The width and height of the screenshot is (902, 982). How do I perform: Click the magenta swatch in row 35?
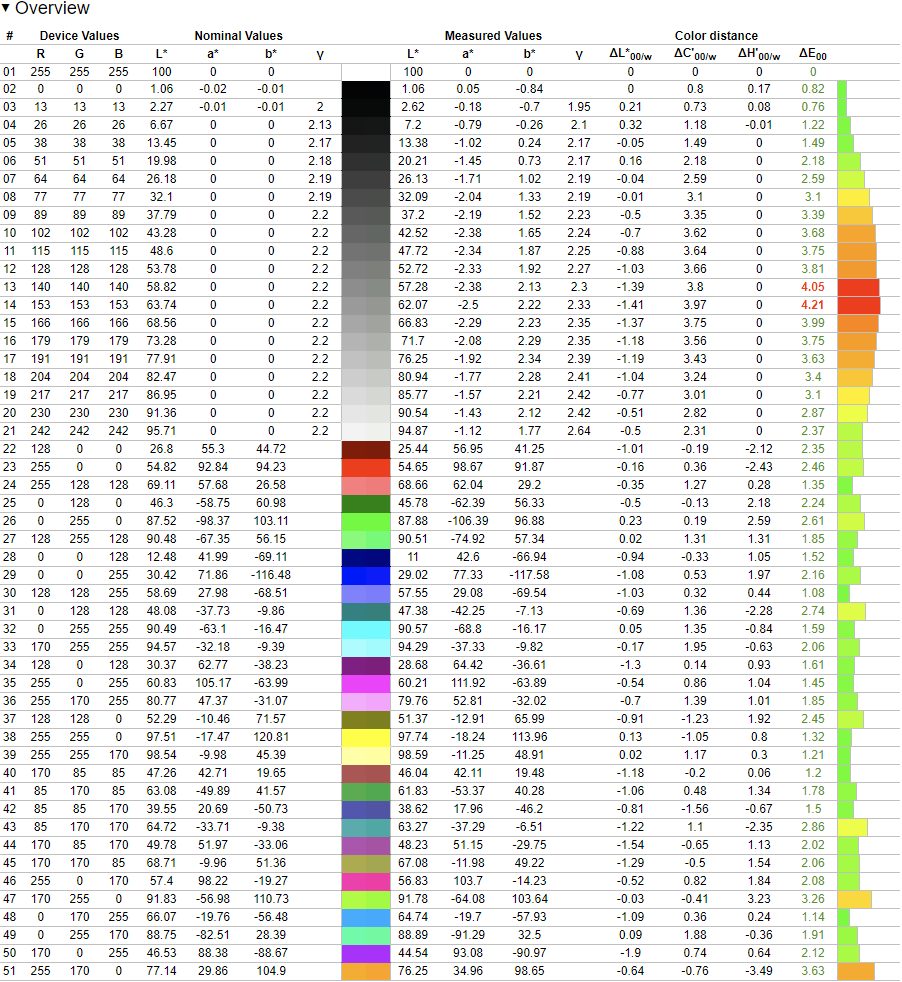pos(365,683)
